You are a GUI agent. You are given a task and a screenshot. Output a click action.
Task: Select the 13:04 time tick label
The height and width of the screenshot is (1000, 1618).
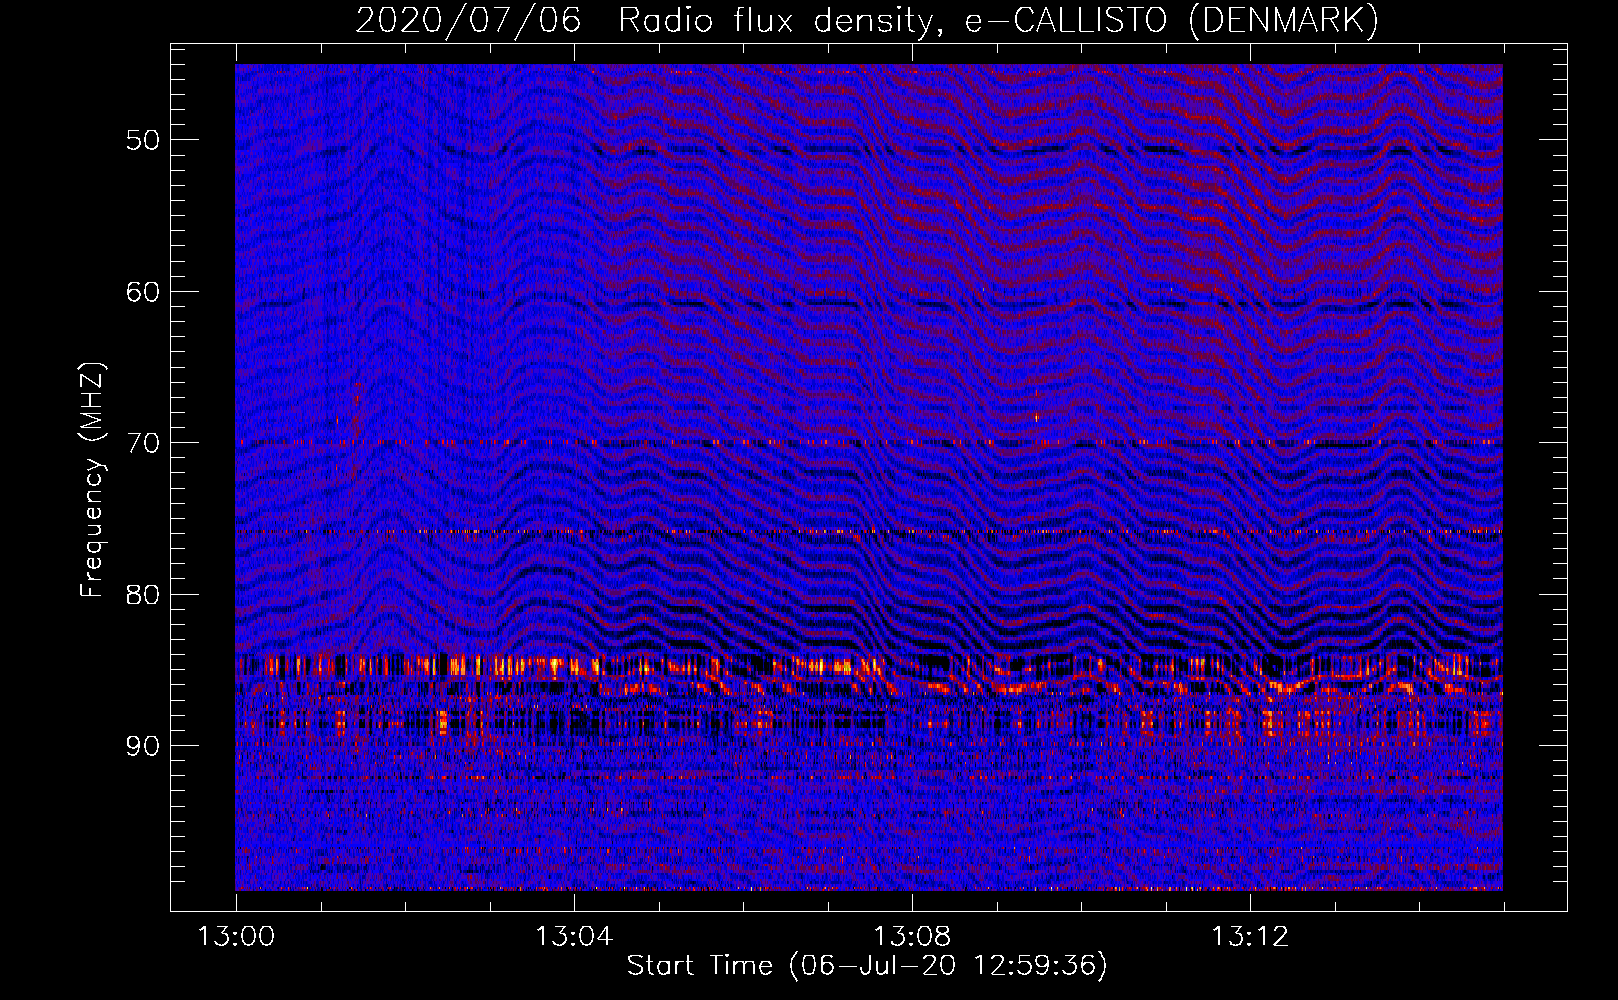coord(574,937)
